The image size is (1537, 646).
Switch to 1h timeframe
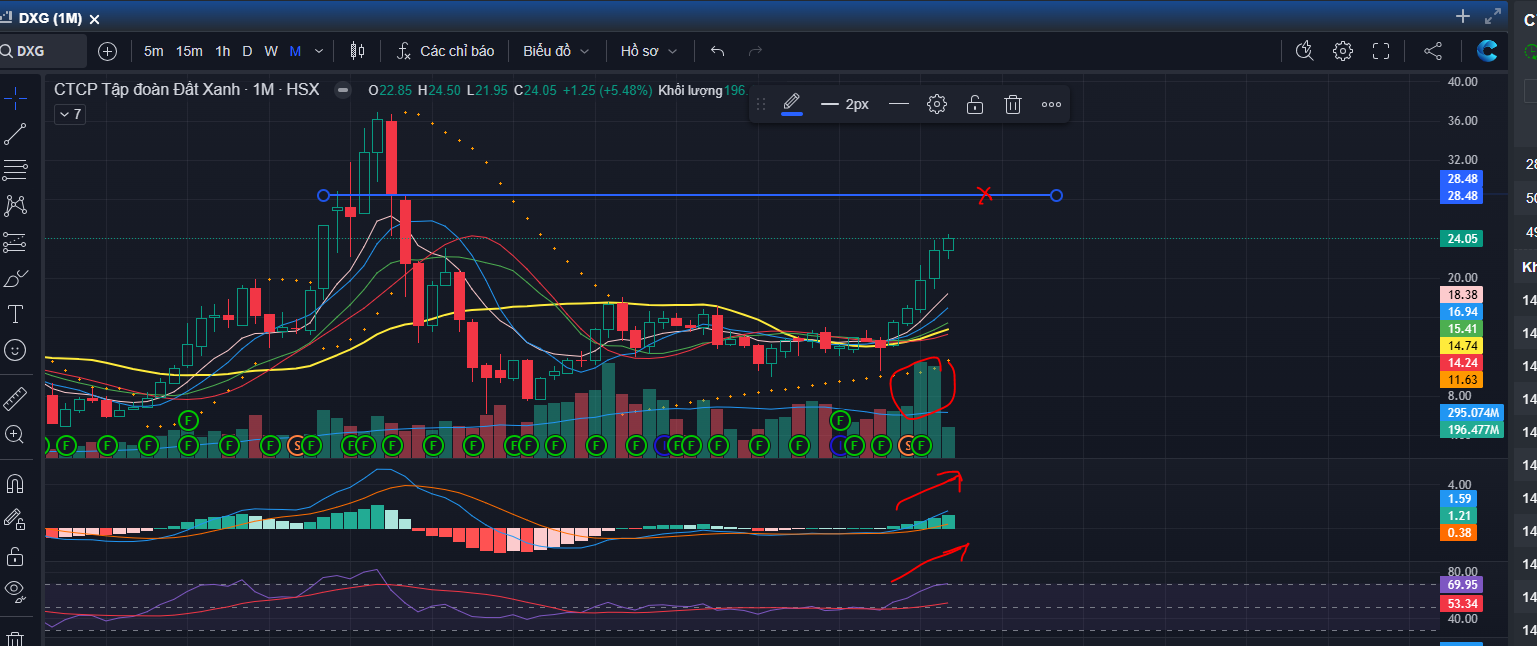pos(222,51)
